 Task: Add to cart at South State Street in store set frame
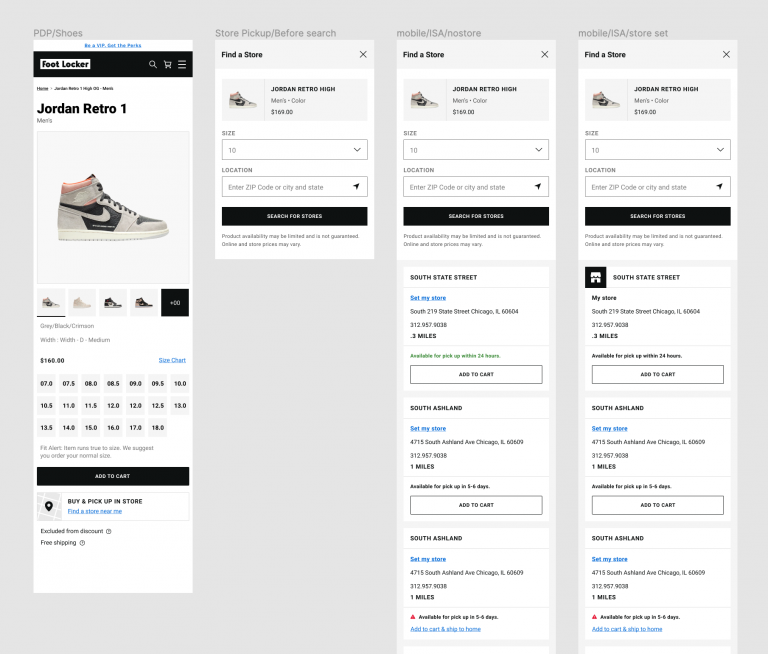tap(658, 374)
